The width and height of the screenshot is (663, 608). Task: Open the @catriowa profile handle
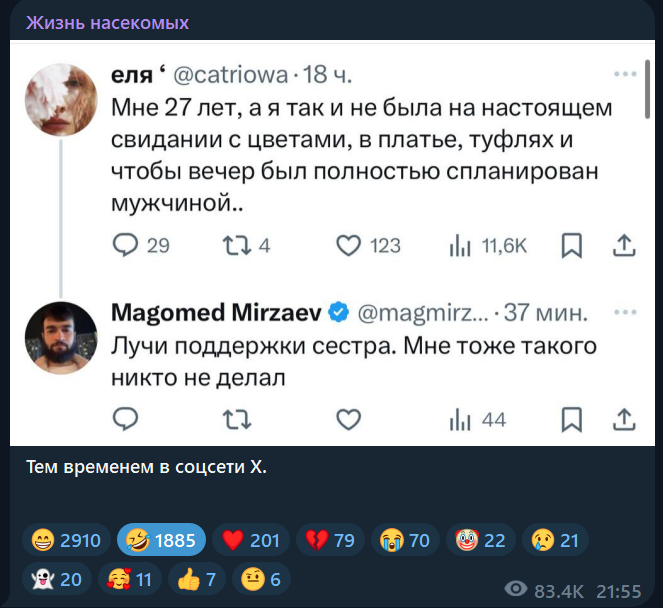click(231, 75)
